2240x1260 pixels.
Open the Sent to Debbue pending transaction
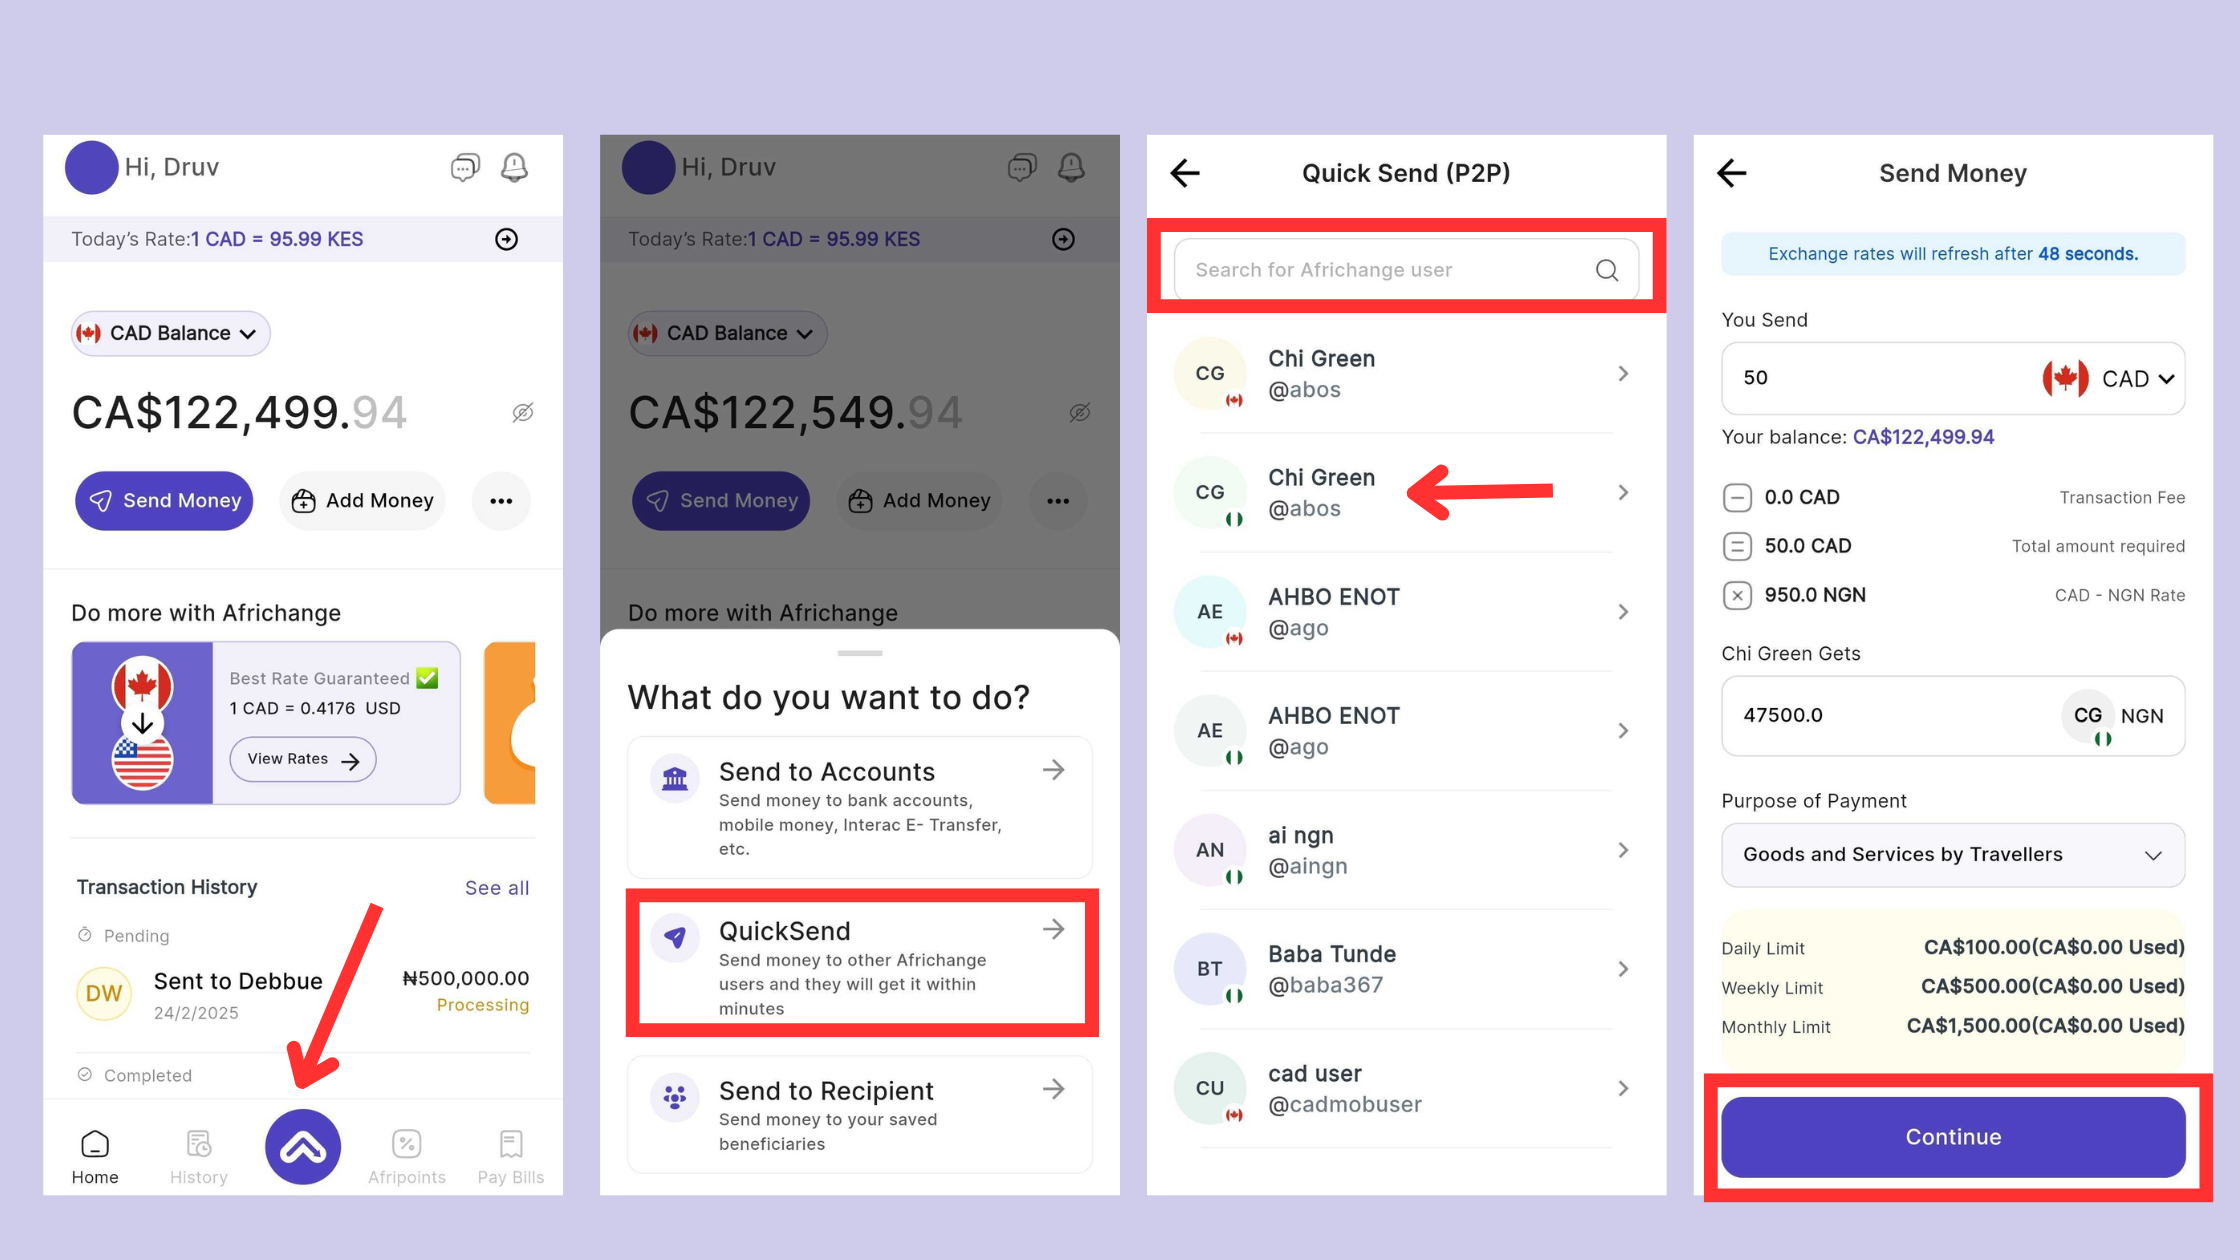pos(303,993)
